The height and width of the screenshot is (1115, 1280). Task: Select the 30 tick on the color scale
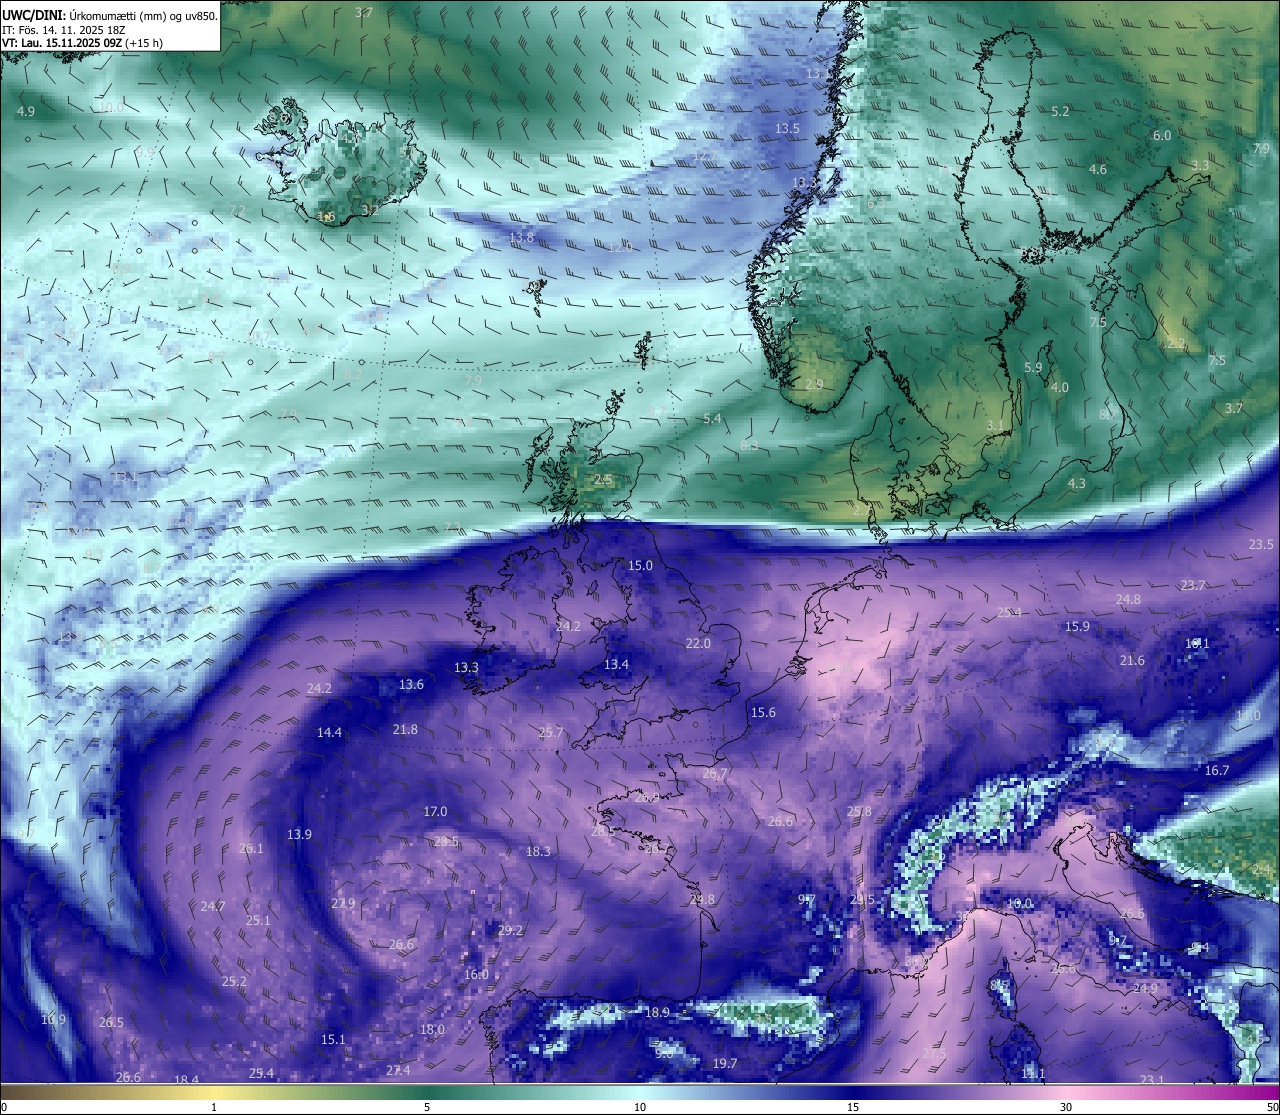(x=1066, y=1107)
